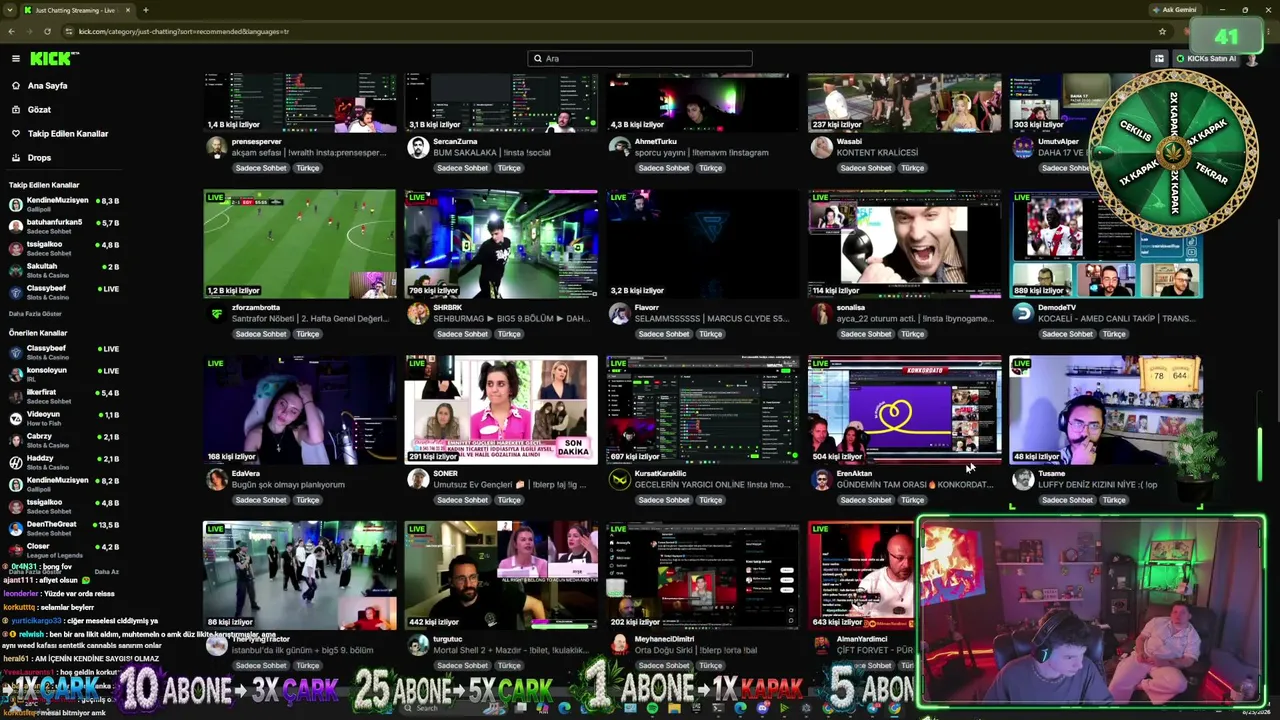Open KursatKarakilic's channel avatar

pyautogui.click(x=620, y=479)
